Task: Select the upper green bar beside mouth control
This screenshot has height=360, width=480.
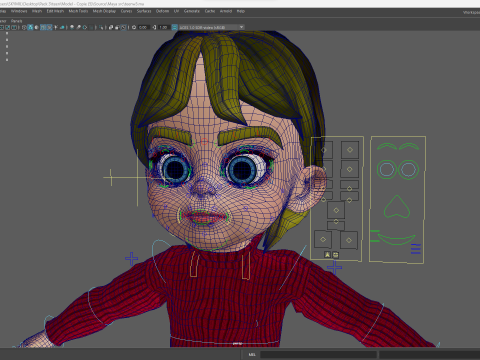Action: [375, 231]
